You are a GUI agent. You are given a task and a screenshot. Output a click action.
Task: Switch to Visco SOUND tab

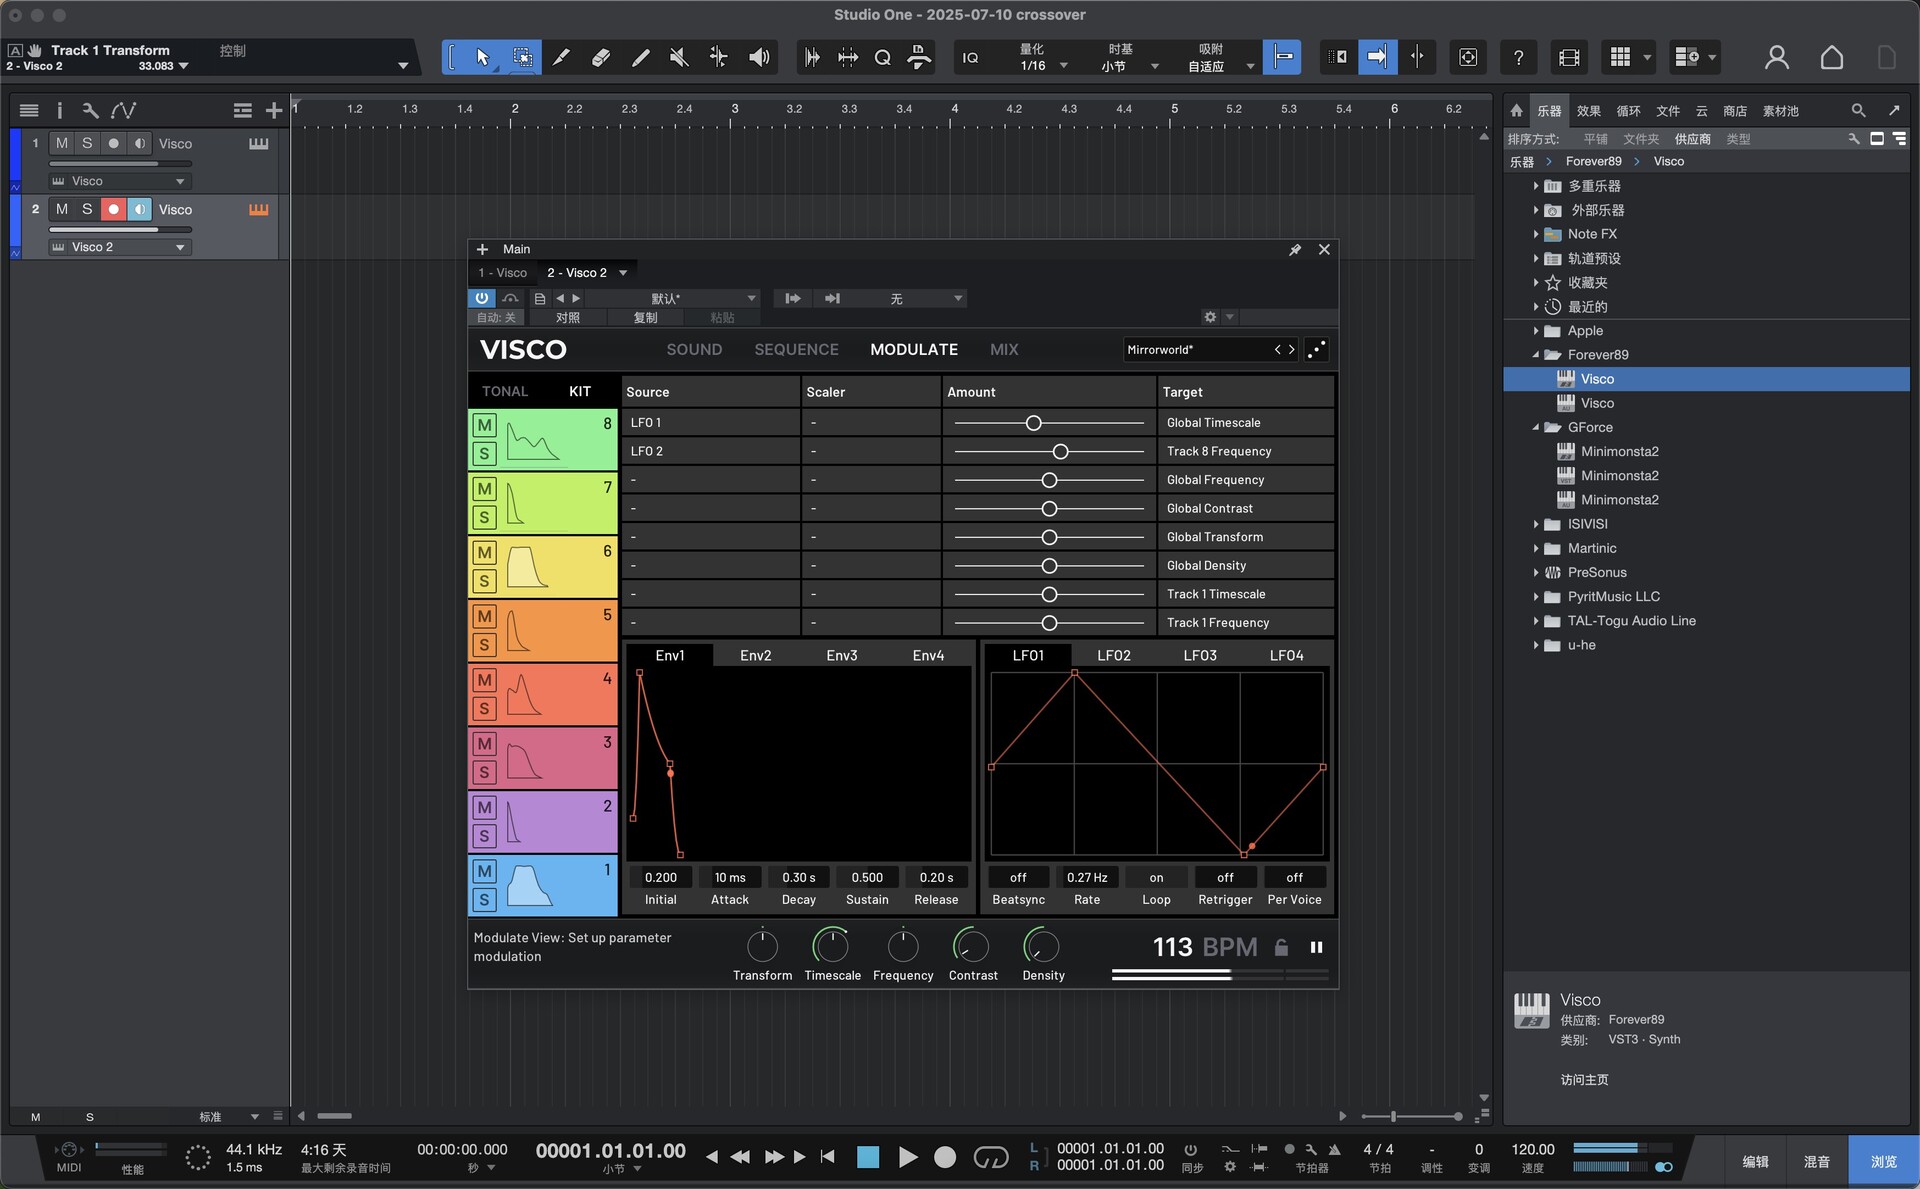click(694, 349)
